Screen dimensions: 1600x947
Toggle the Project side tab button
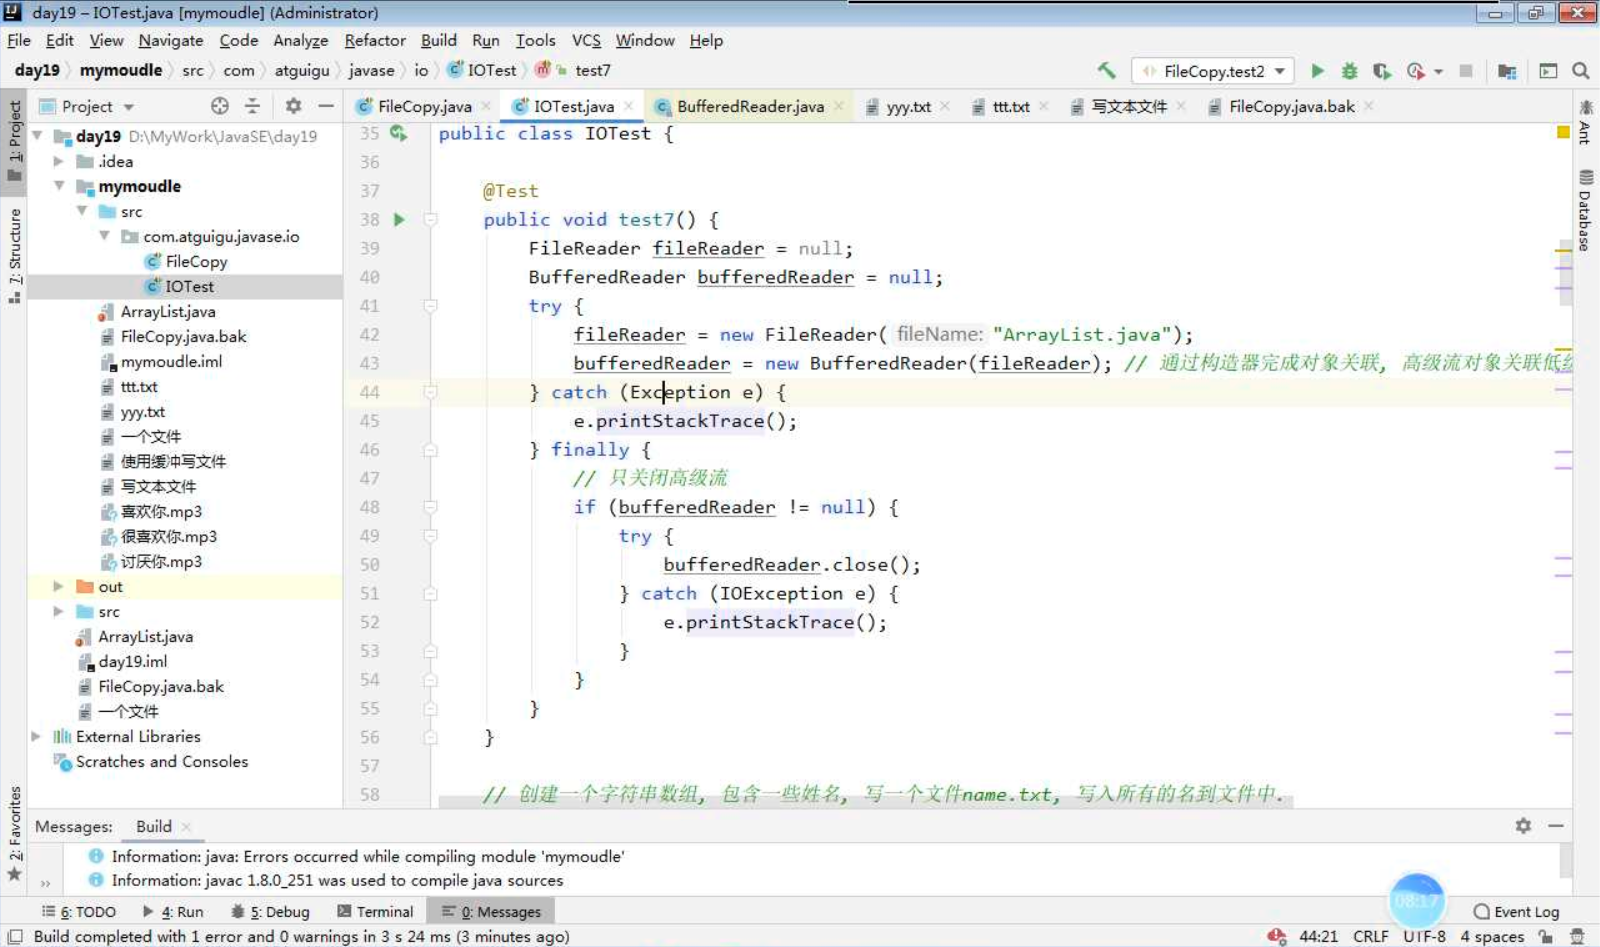[x=14, y=142]
